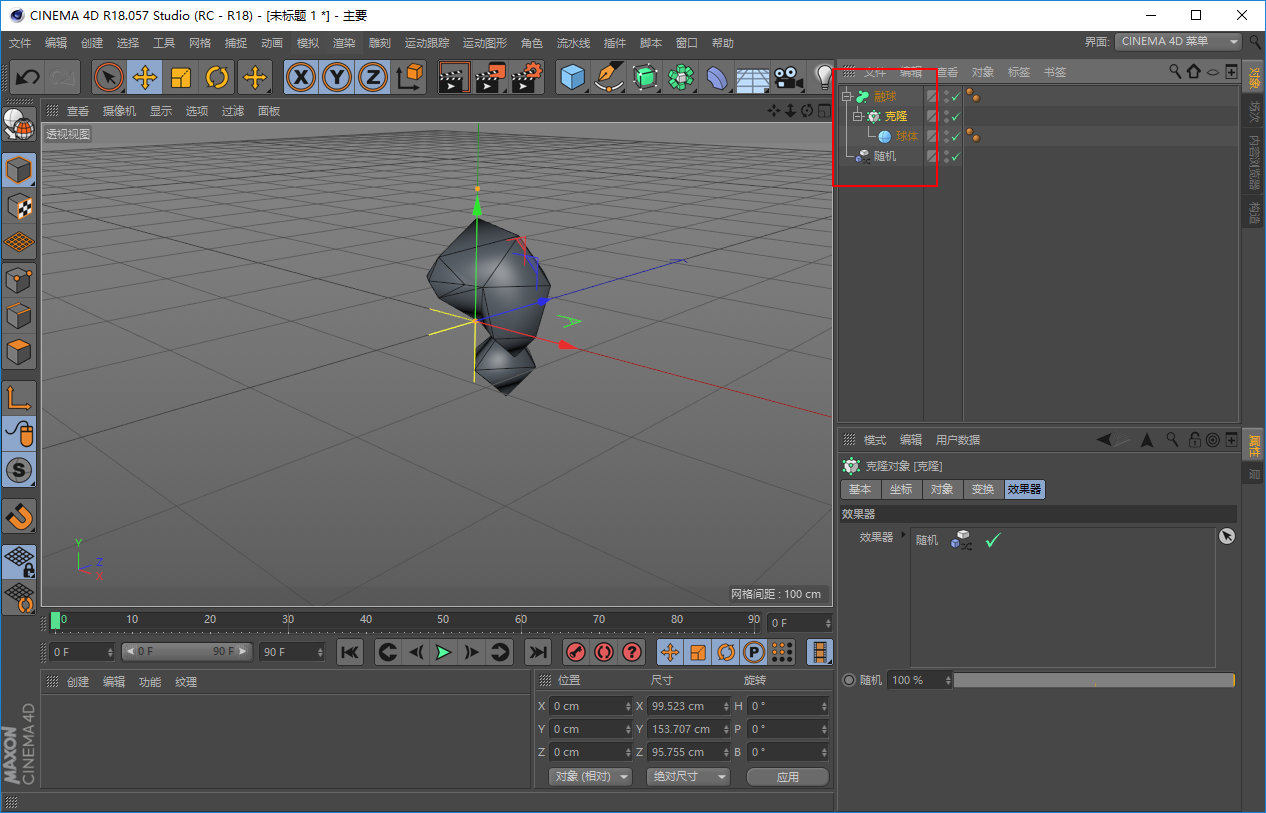Open the 运动图形 menu
The width and height of the screenshot is (1266, 813).
click(485, 43)
